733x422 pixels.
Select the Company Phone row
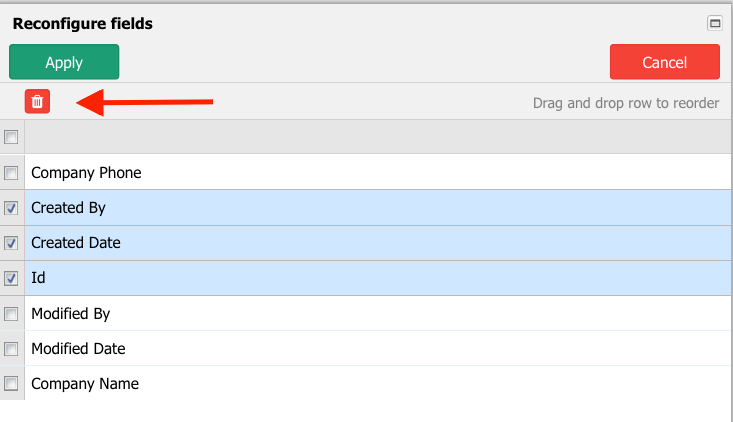tap(378, 172)
